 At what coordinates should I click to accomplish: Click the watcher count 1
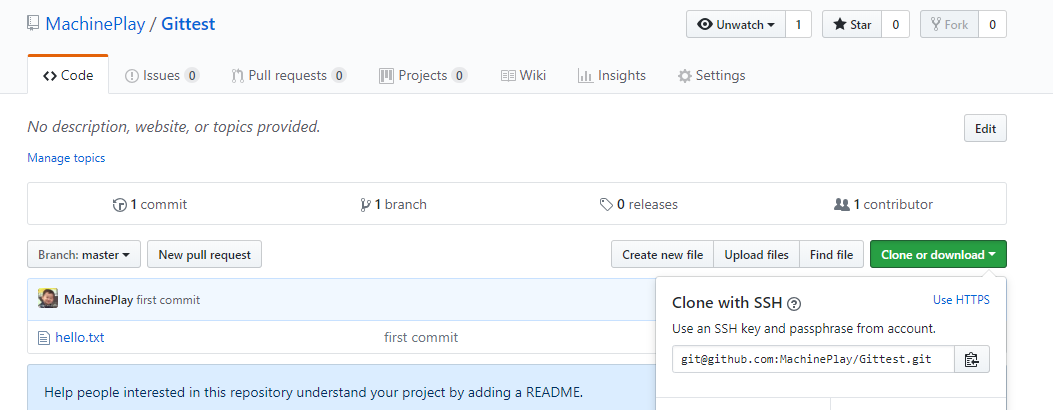[x=798, y=24]
